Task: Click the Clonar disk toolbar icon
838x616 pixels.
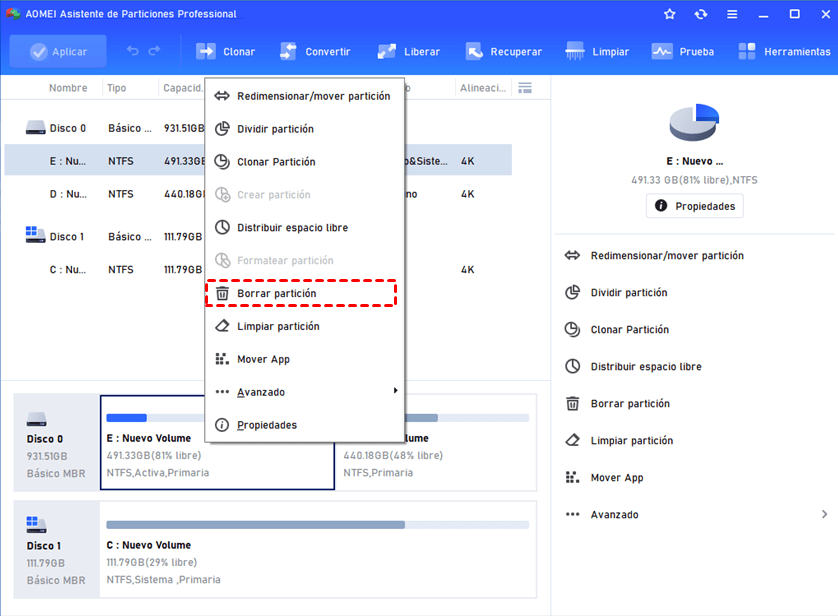Action: coord(205,51)
